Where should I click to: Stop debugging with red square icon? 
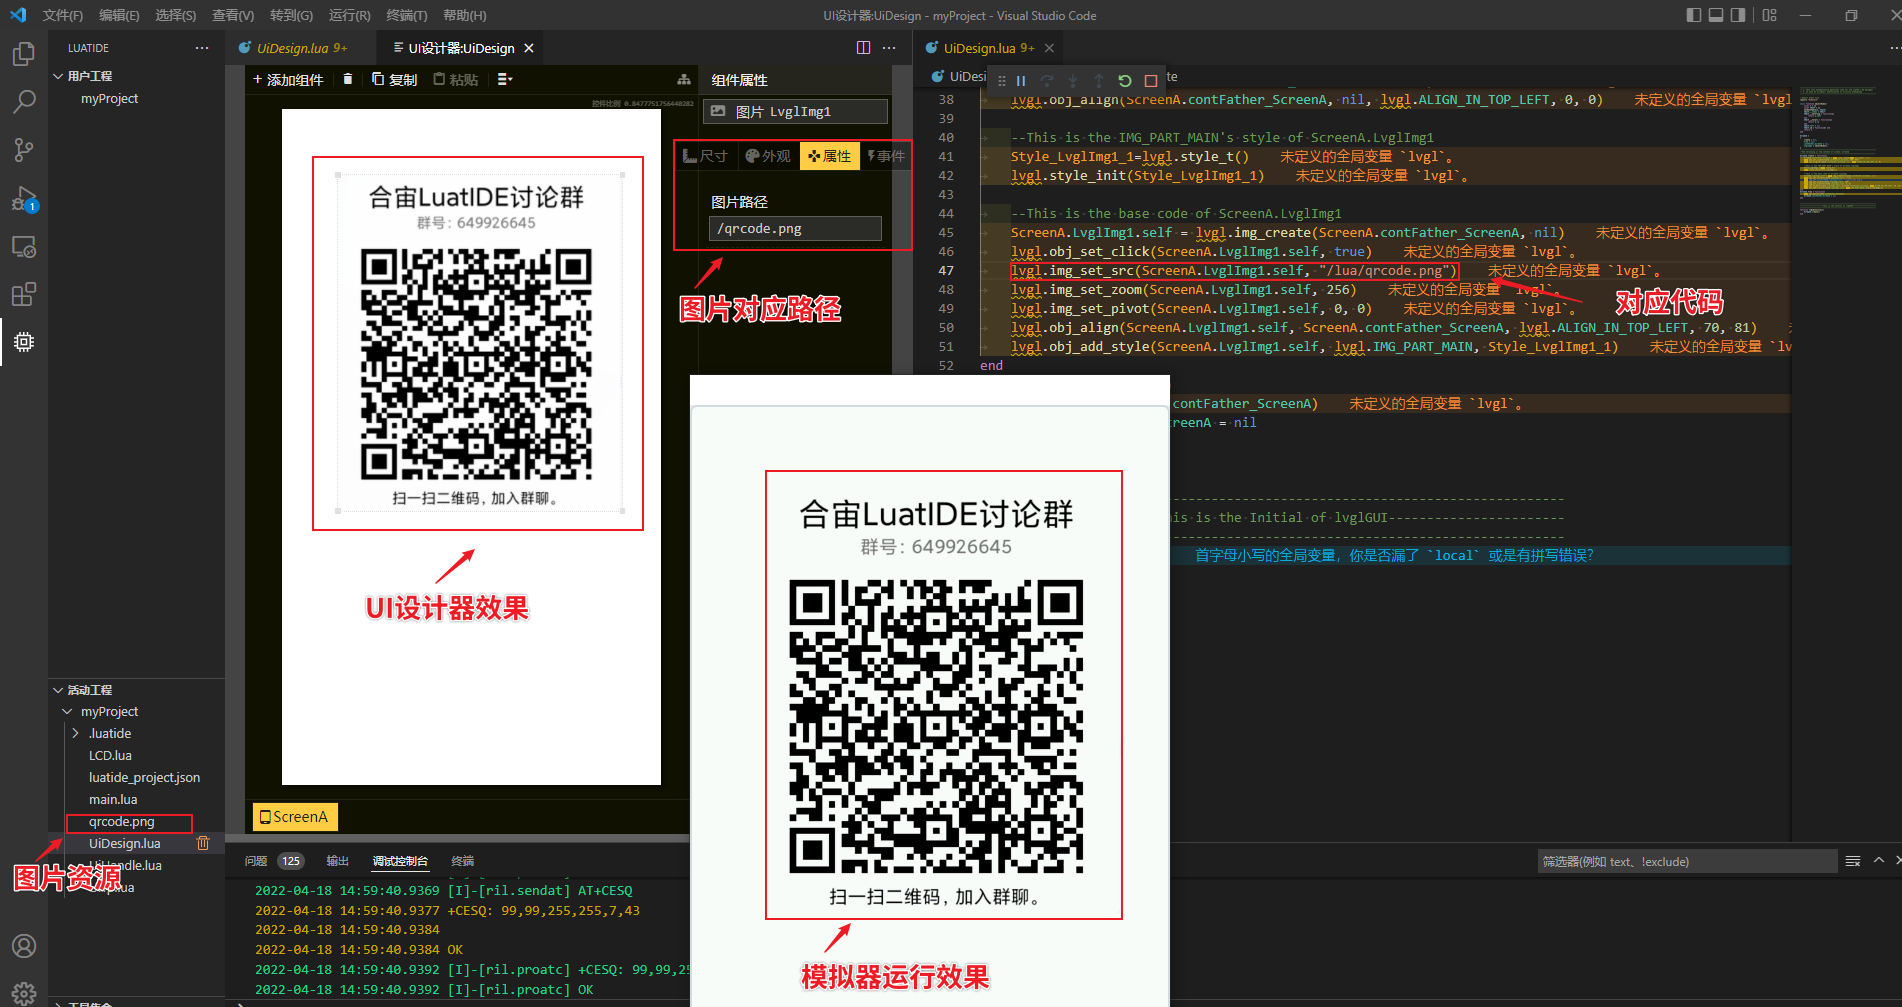coord(1151,81)
